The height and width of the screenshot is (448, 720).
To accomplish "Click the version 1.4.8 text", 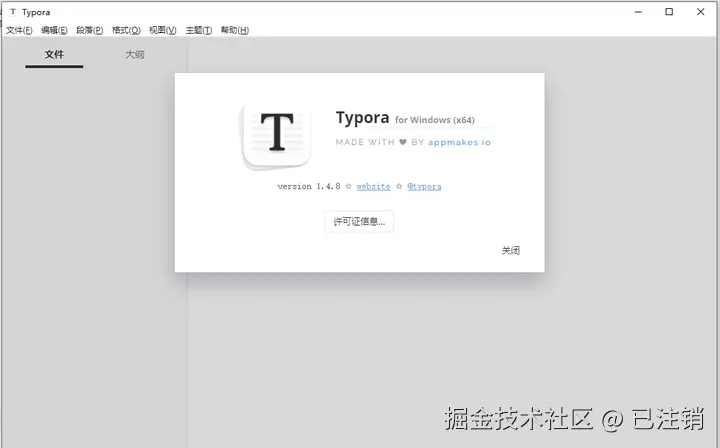I will [x=309, y=186].
